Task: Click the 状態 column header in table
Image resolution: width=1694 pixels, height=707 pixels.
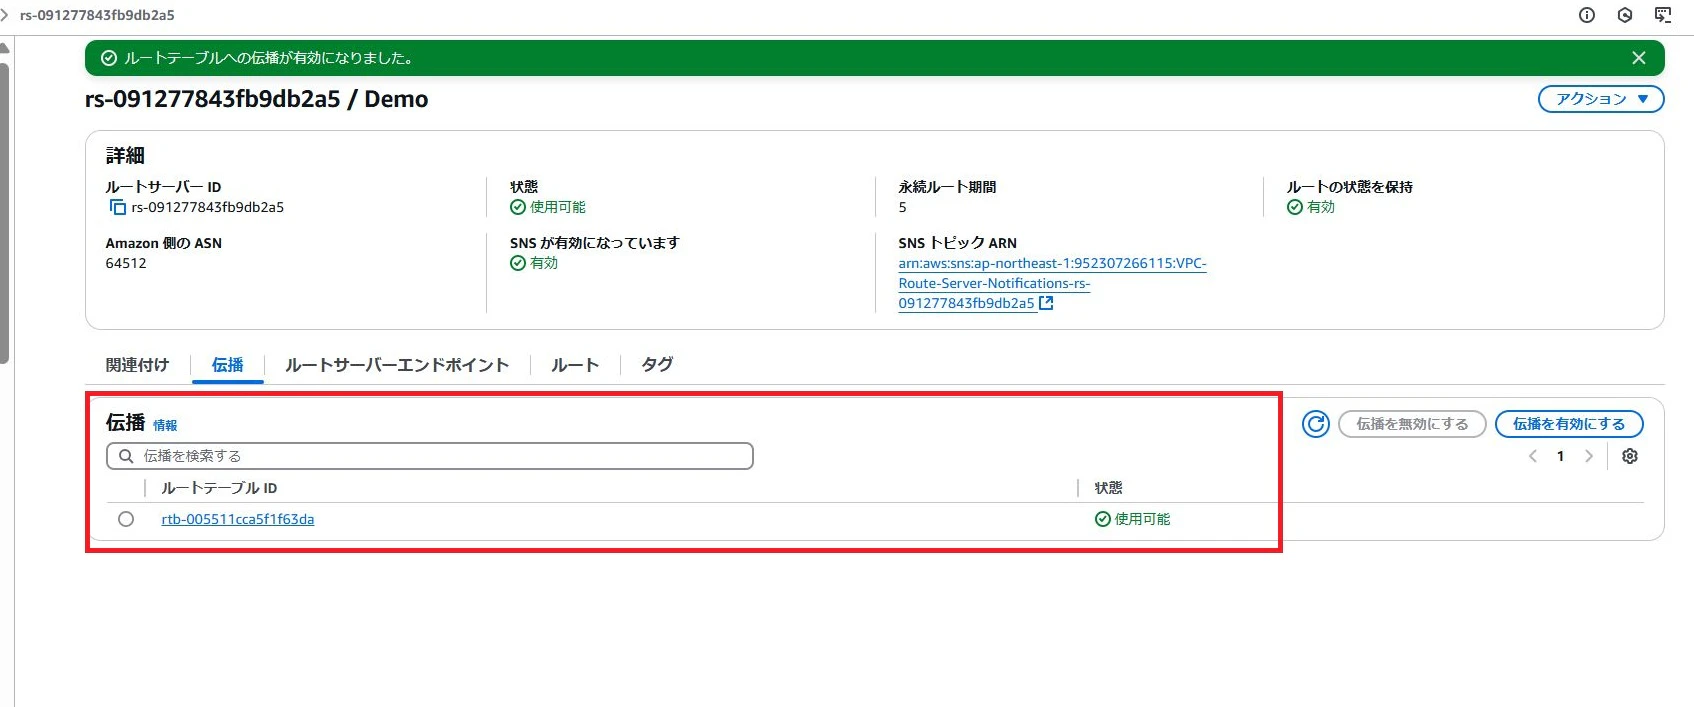Action: 1108,488
